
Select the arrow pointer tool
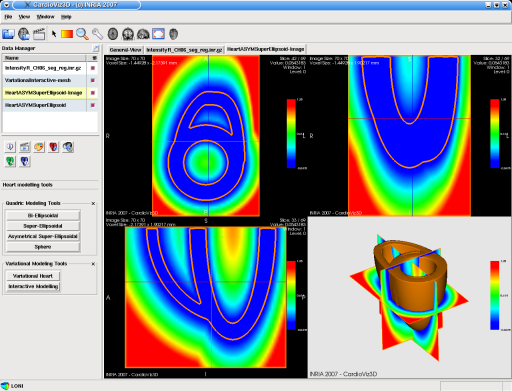coord(54,34)
